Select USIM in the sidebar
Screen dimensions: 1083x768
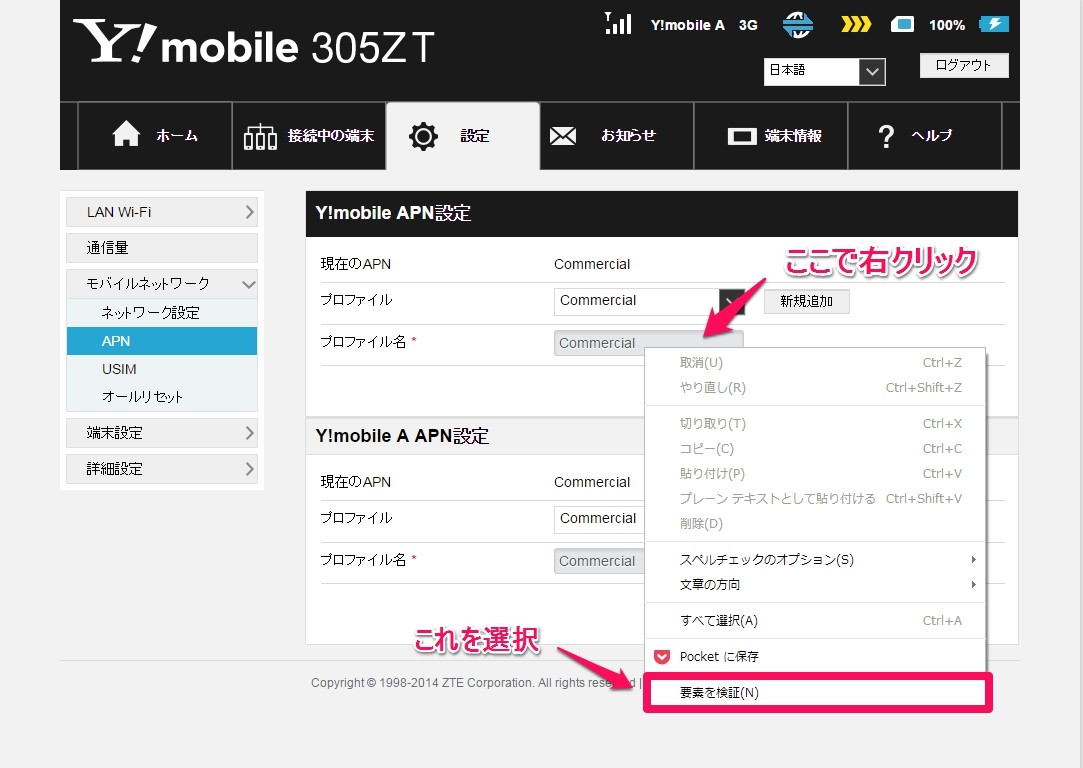point(162,369)
